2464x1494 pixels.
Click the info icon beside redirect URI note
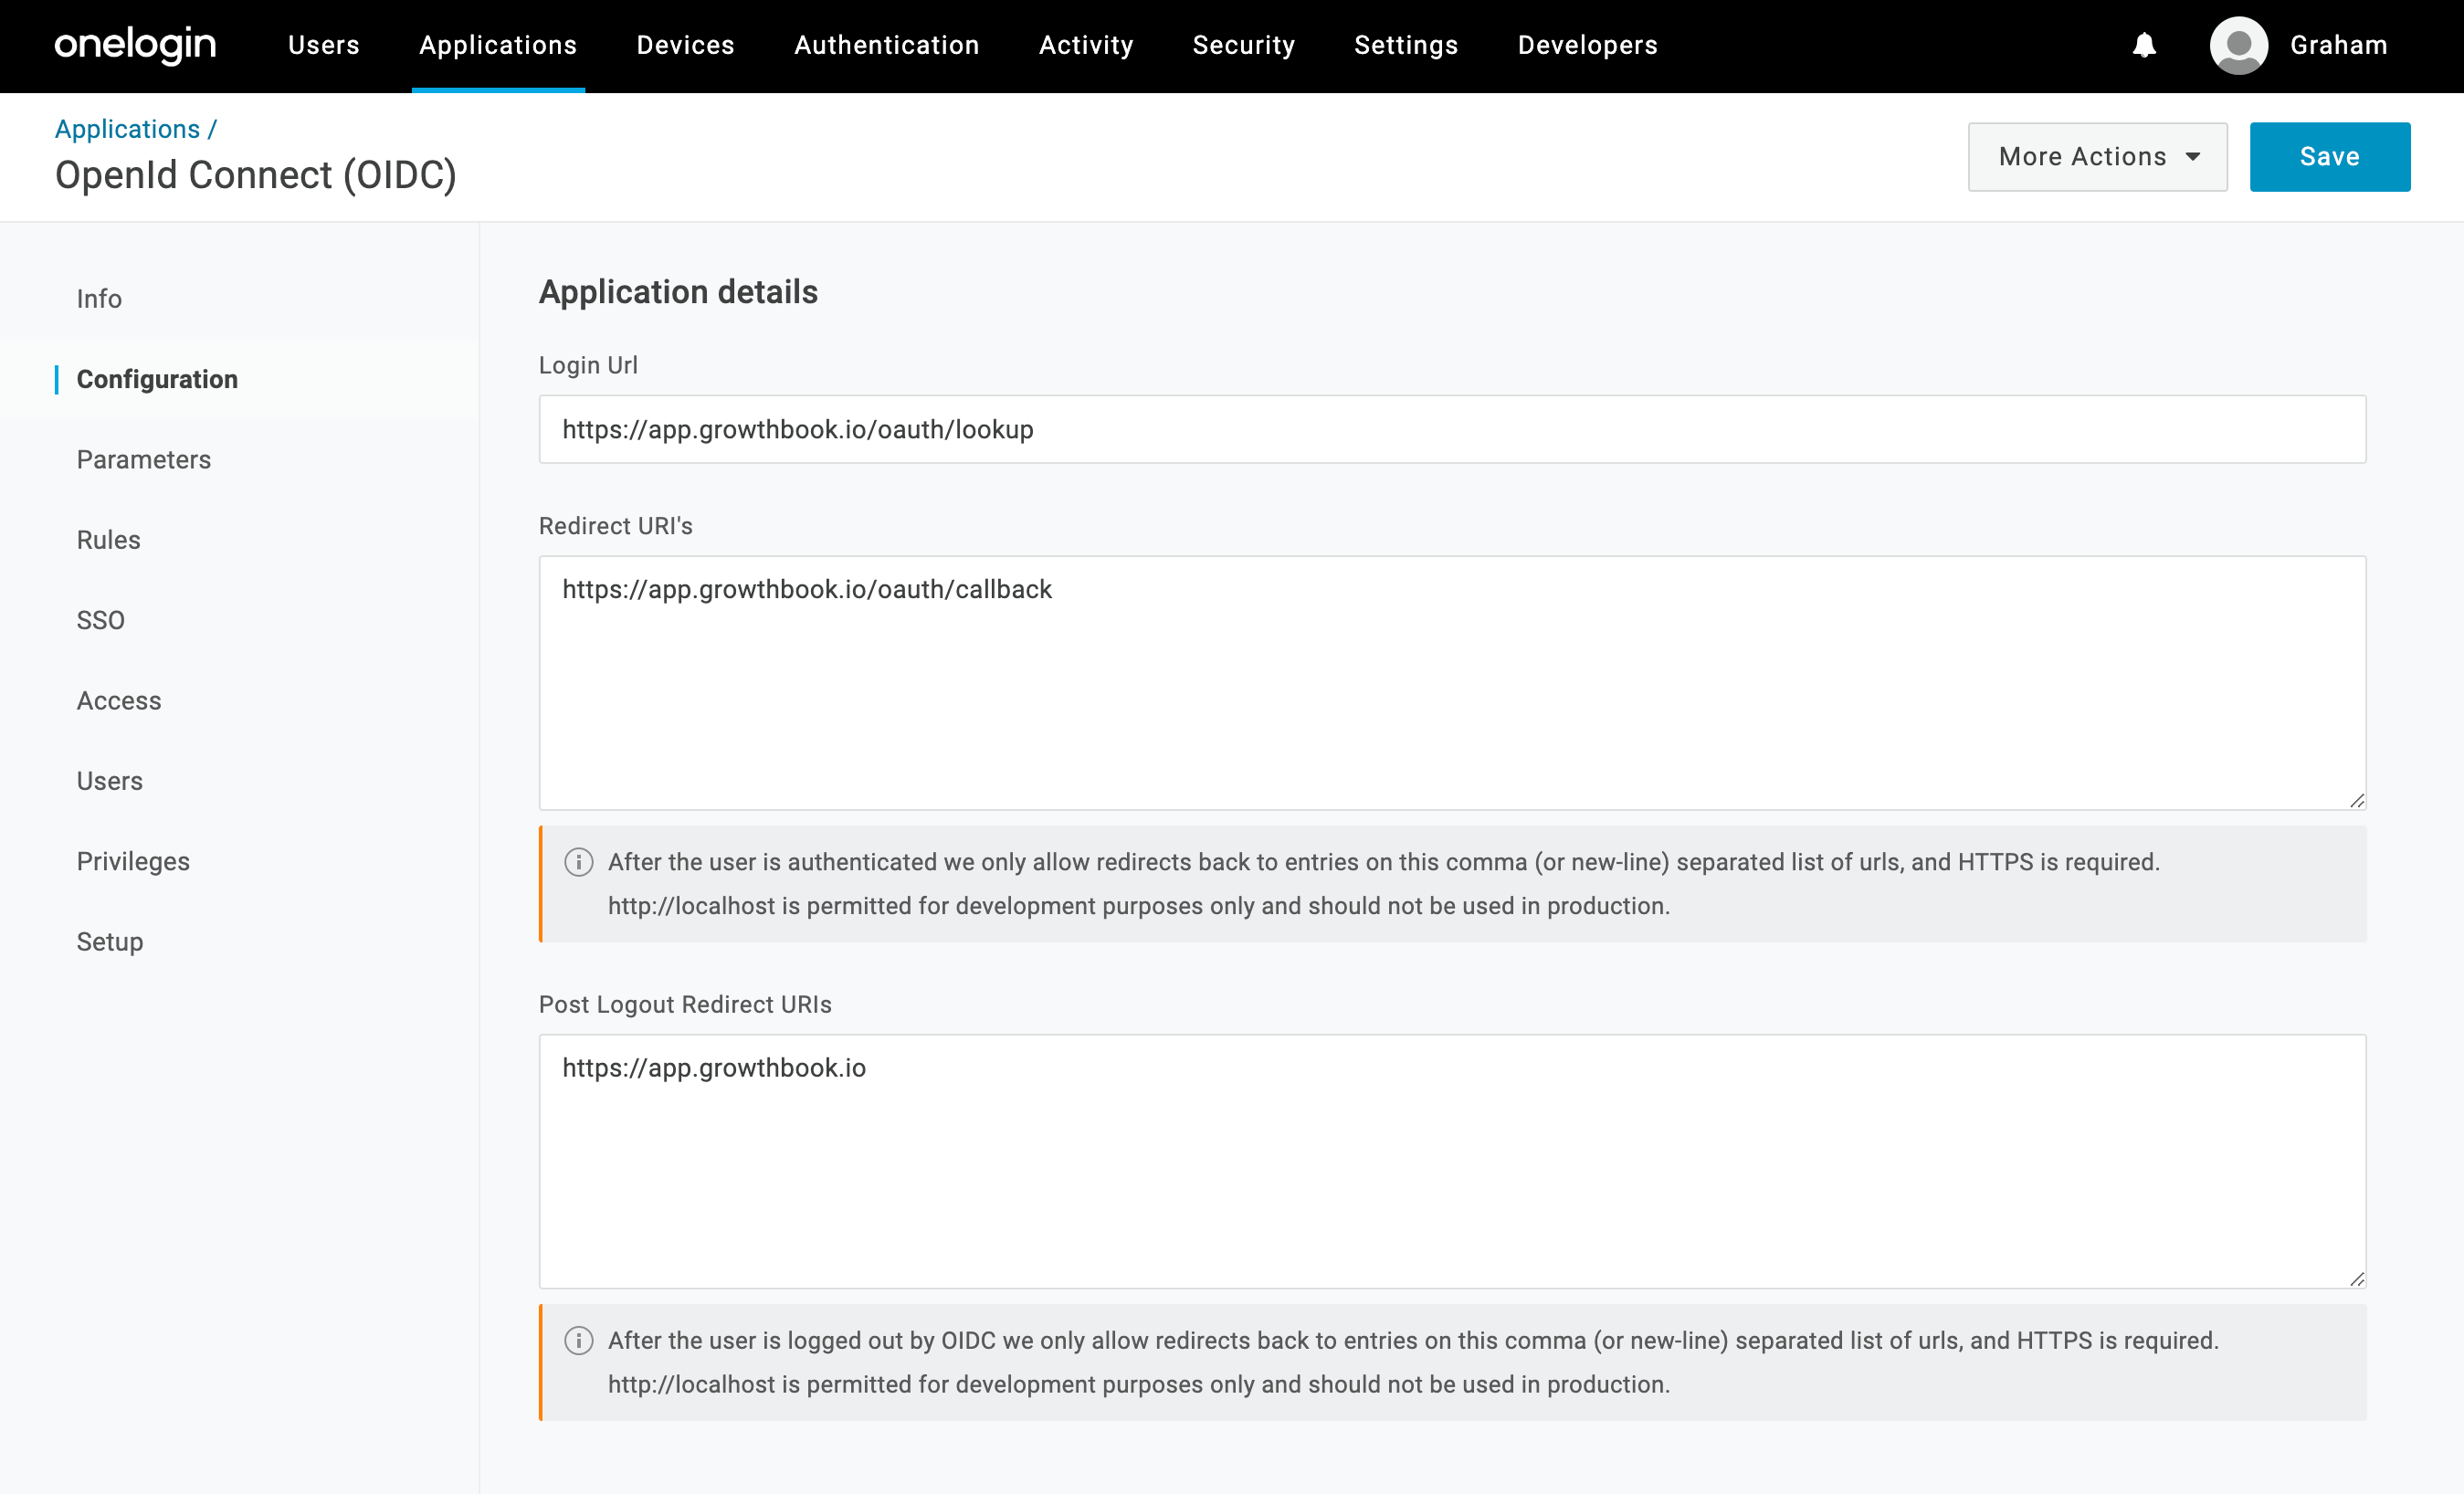tap(578, 862)
